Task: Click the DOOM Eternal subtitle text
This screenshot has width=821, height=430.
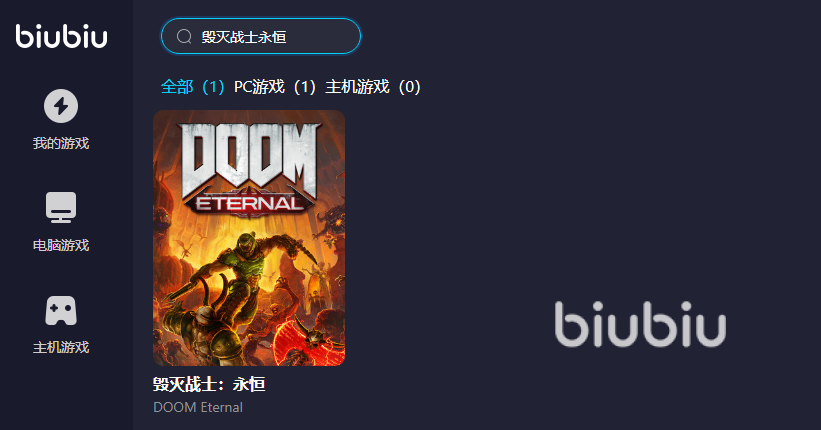Action: 198,407
